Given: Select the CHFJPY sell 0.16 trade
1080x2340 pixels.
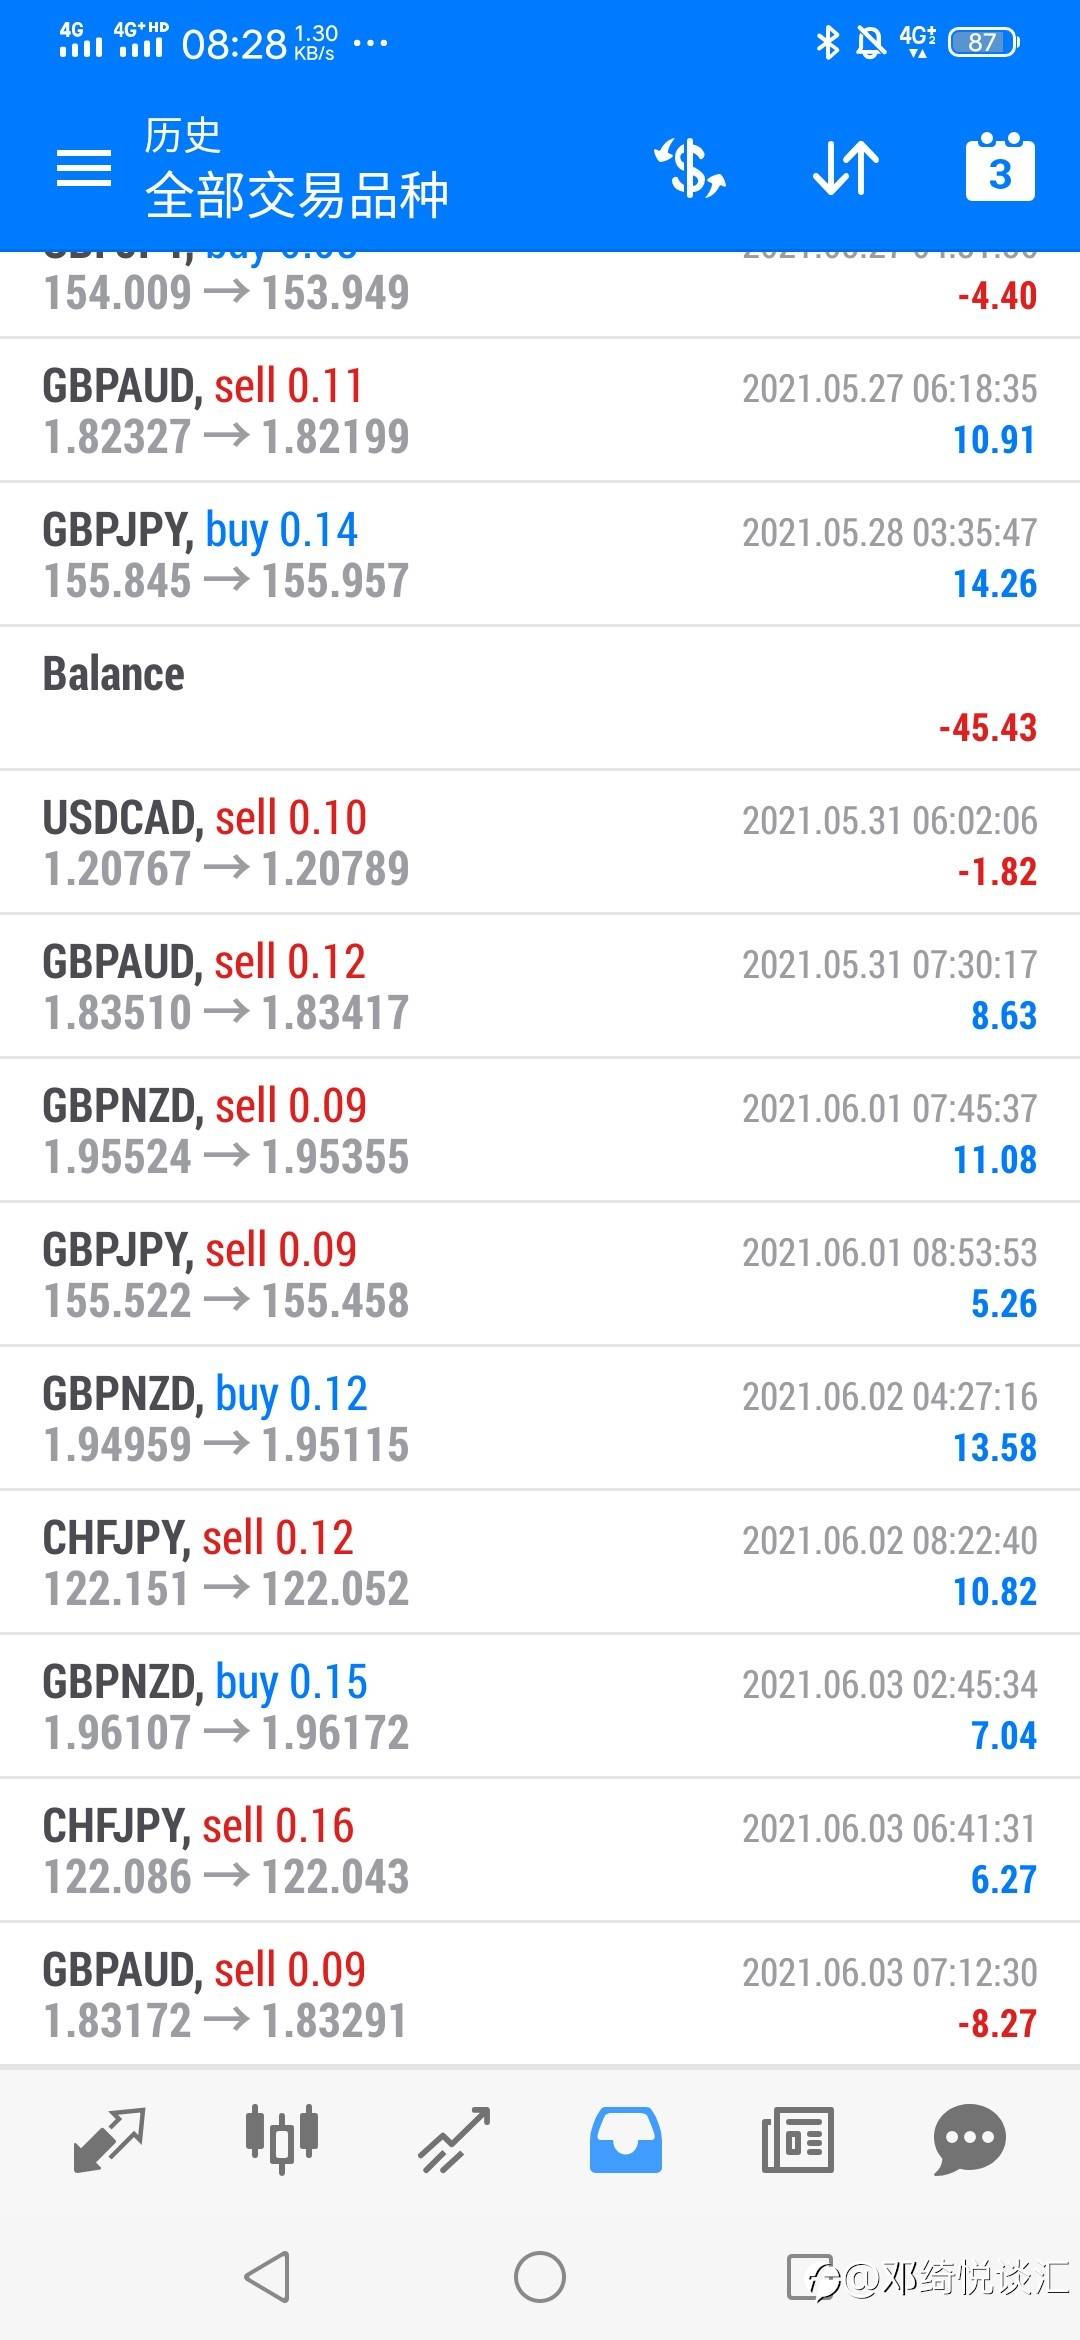Looking at the screenshot, I should 540,1851.
